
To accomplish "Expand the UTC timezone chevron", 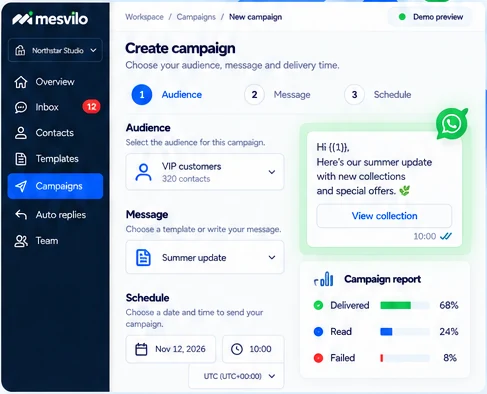I will 272,376.
